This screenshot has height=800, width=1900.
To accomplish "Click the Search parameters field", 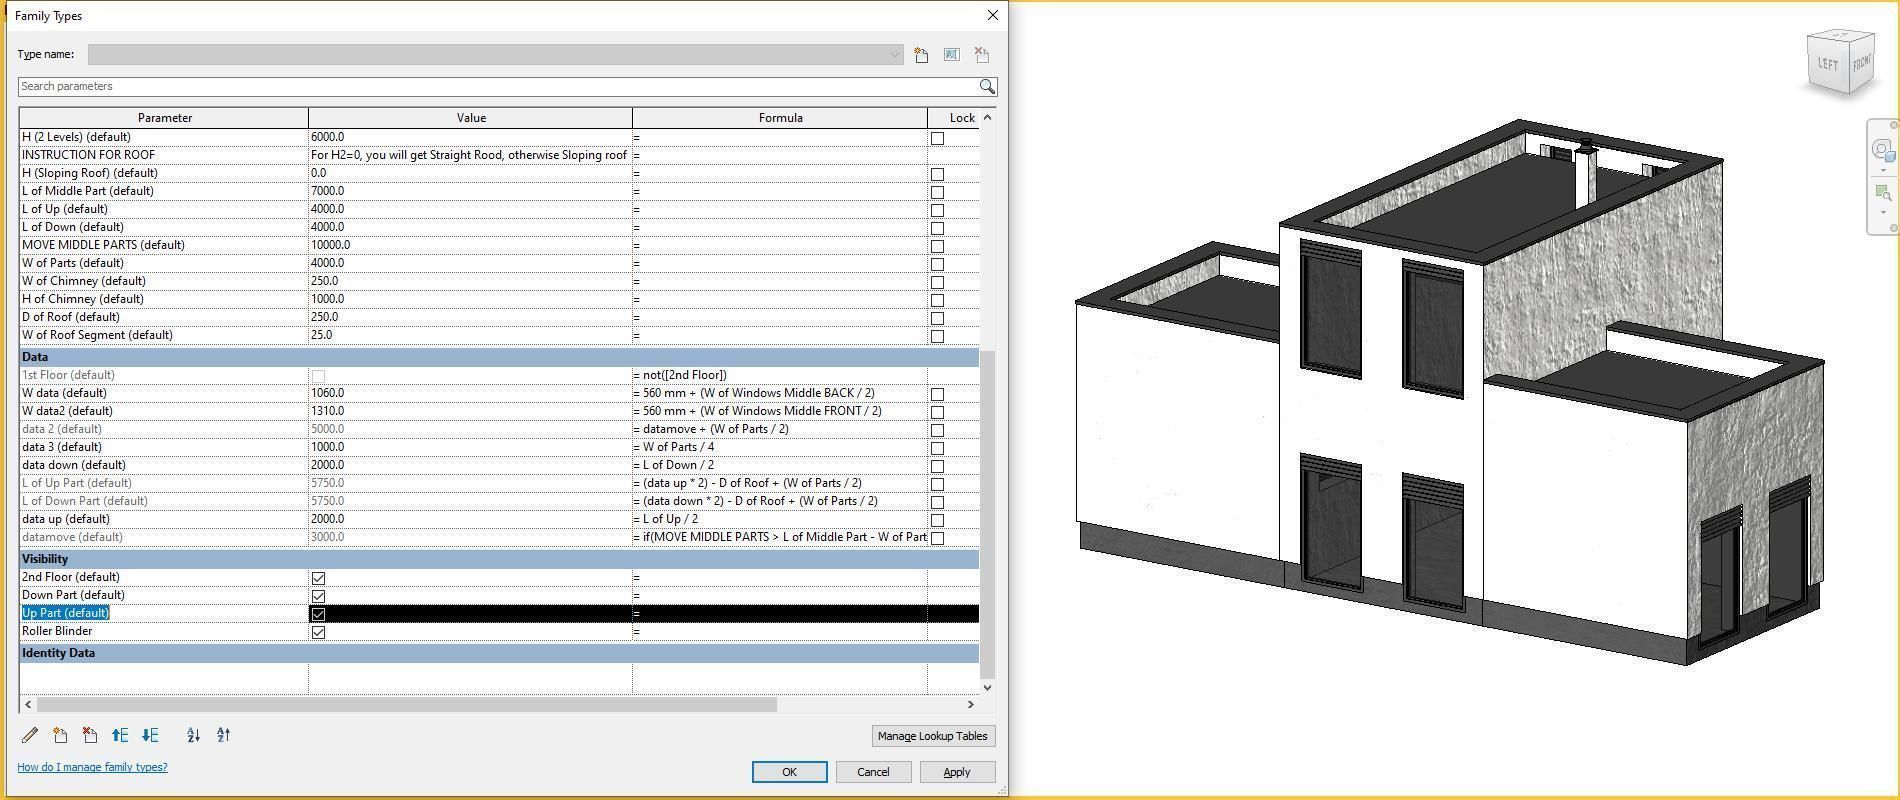I will (497, 87).
